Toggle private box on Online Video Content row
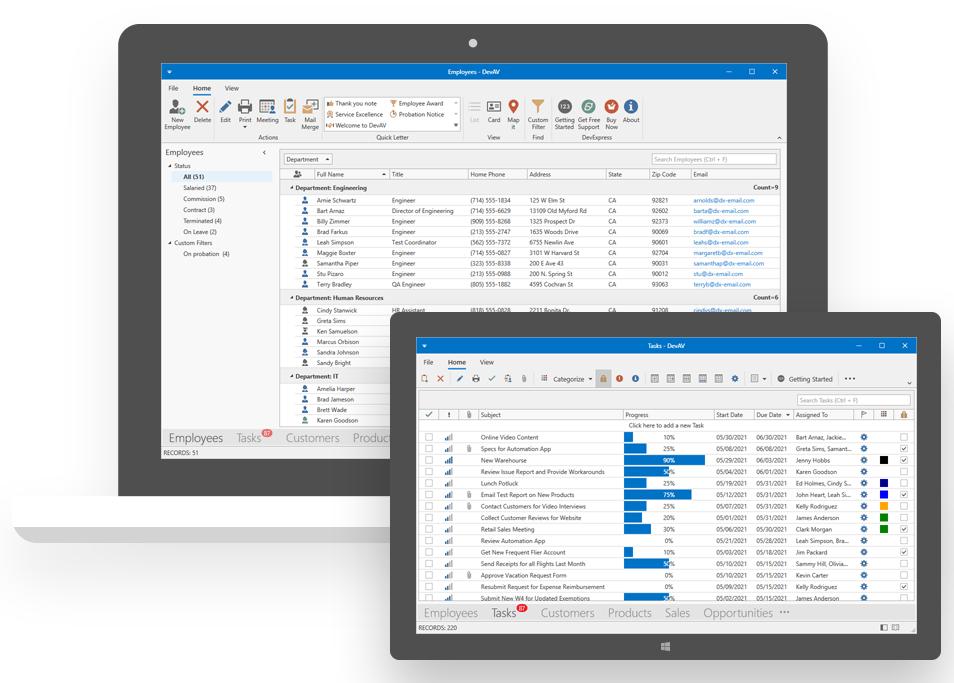This screenshot has height=683, width=954. 904,437
